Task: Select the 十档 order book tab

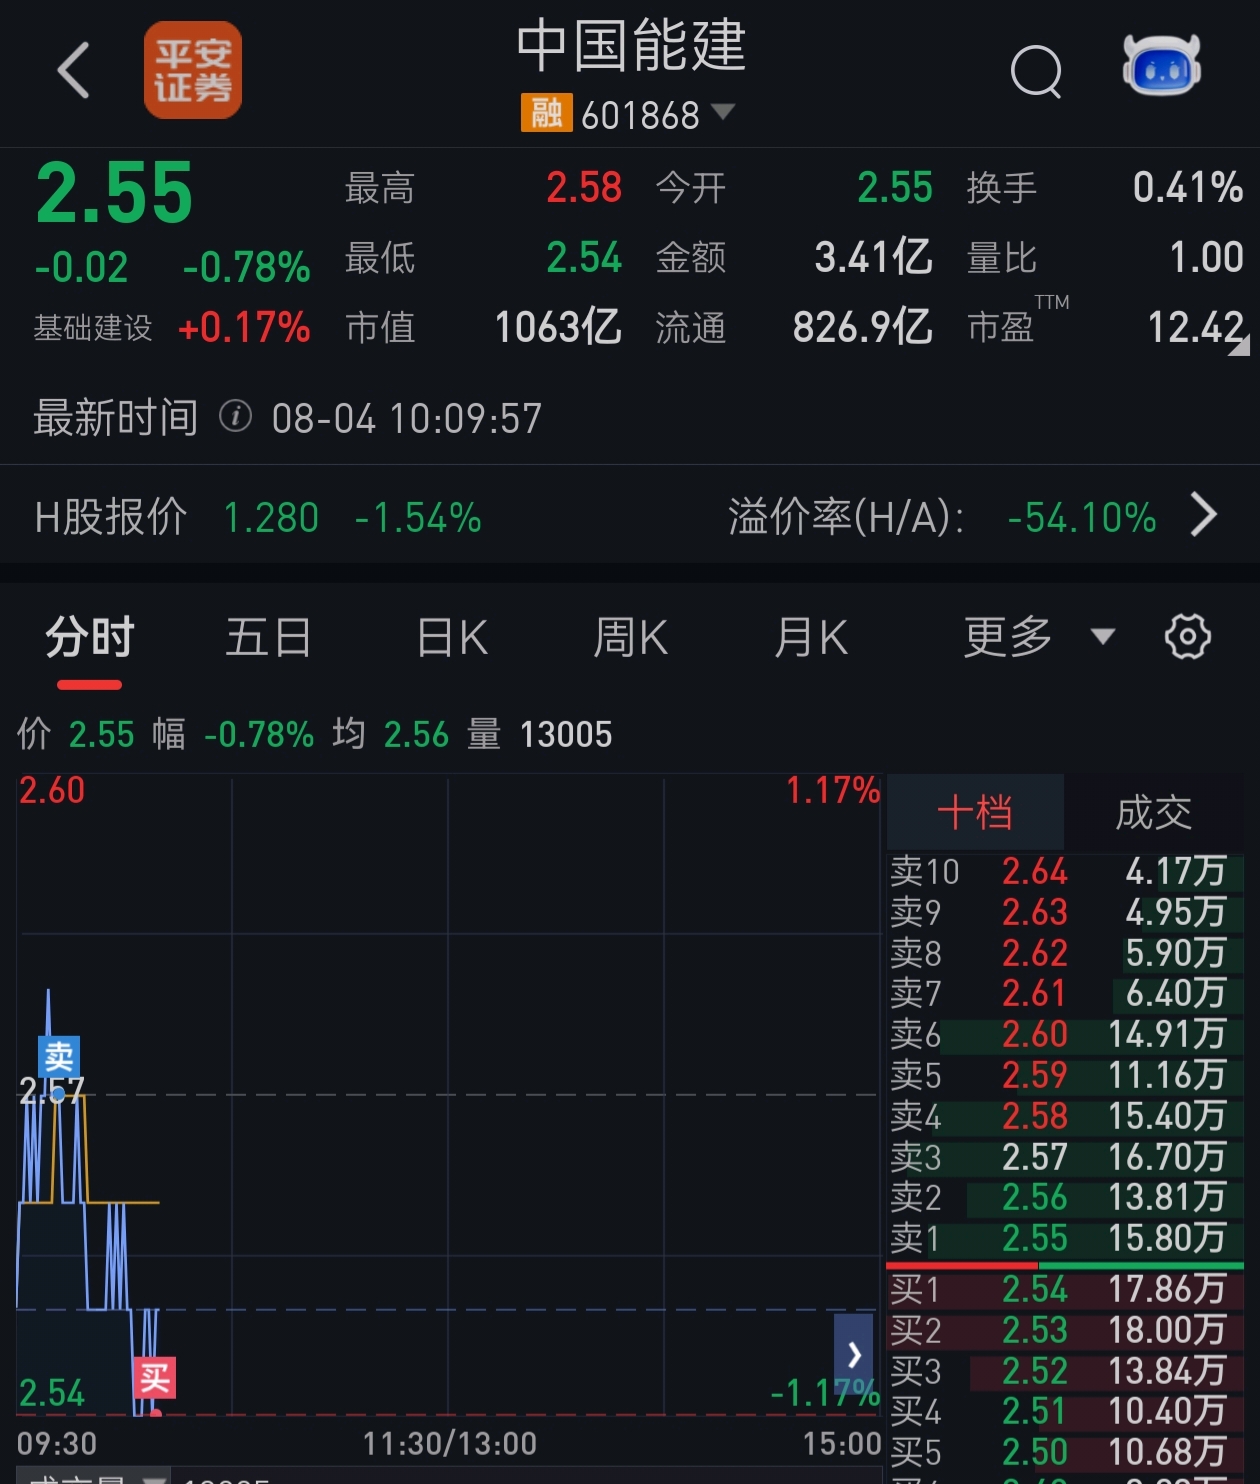Action: coord(975,812)
